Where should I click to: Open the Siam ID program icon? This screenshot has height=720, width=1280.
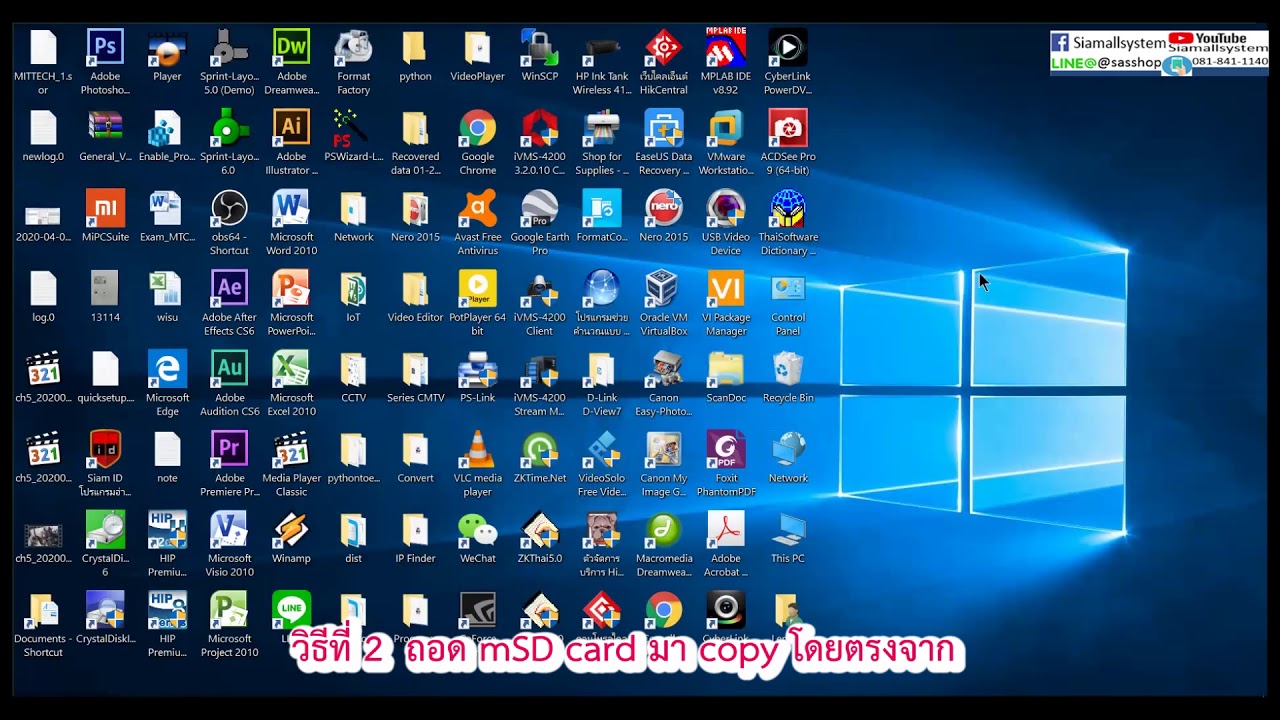tap(105, 450)
